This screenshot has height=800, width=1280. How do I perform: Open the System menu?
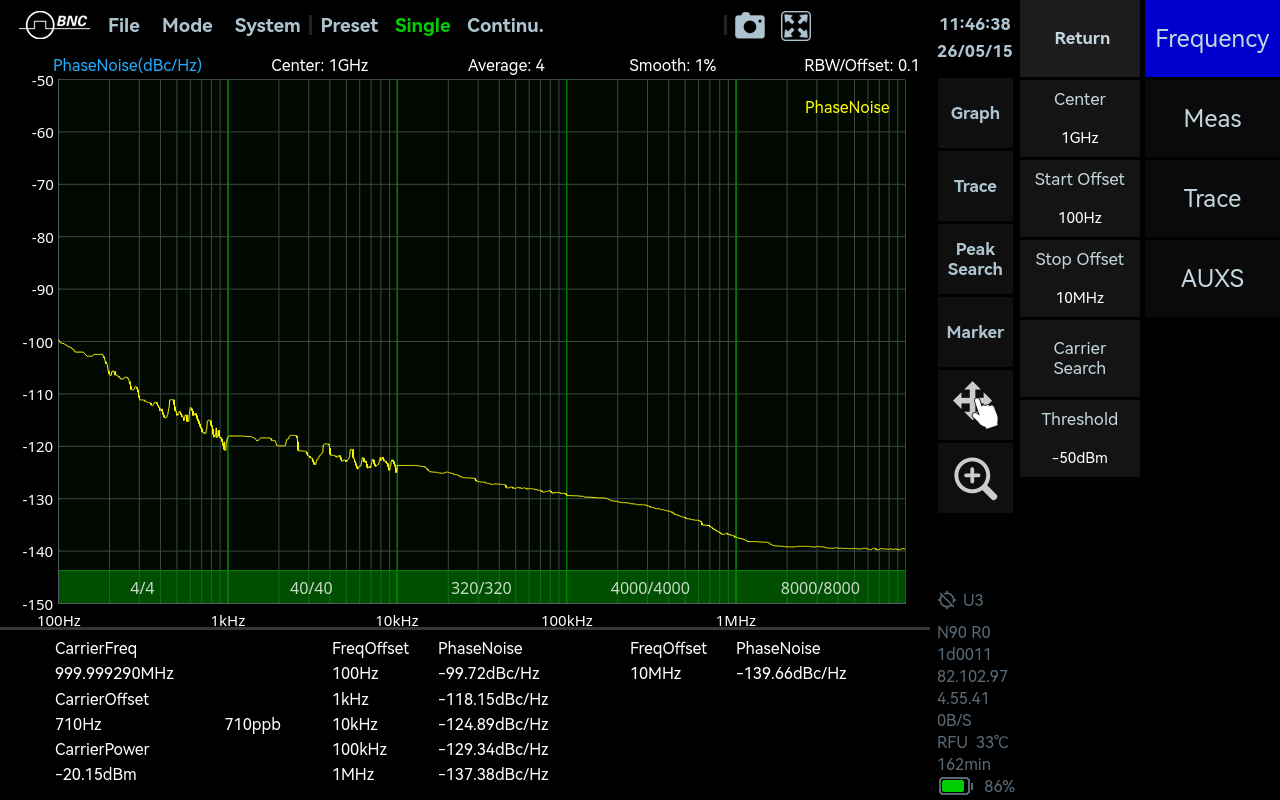(x=267, y=26)
